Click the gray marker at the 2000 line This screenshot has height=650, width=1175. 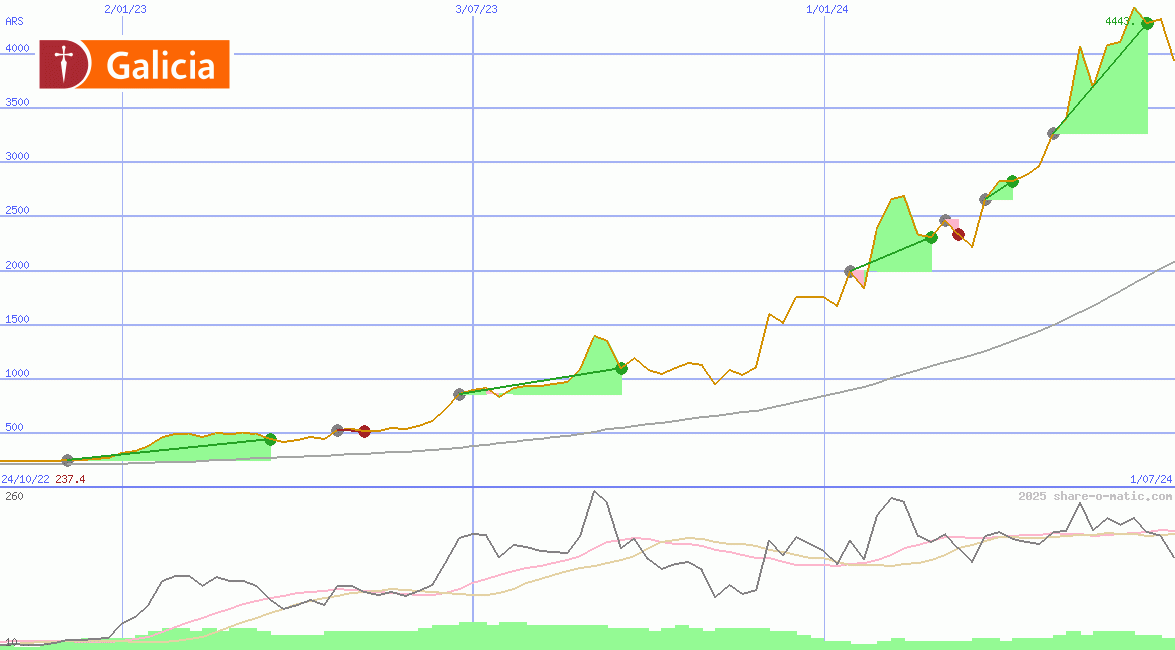tap(850, 271)
